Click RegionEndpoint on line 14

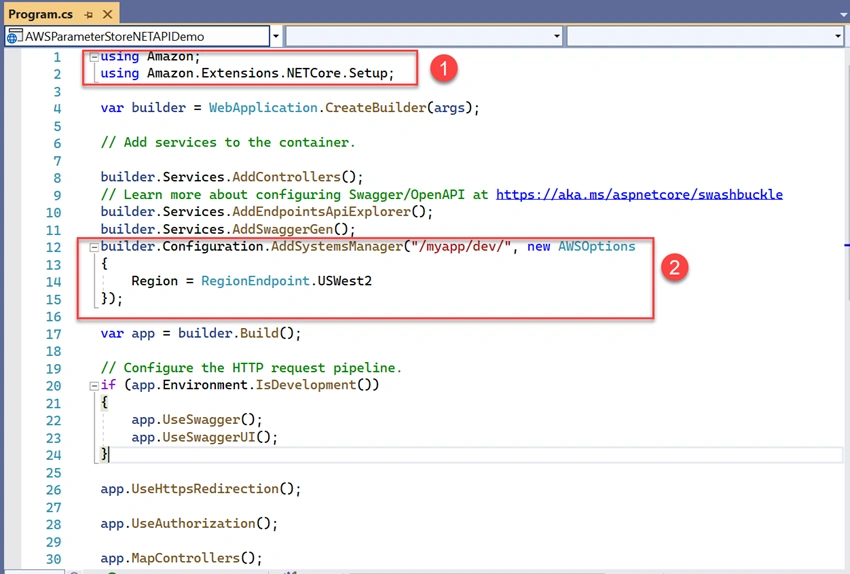[255, 281]
